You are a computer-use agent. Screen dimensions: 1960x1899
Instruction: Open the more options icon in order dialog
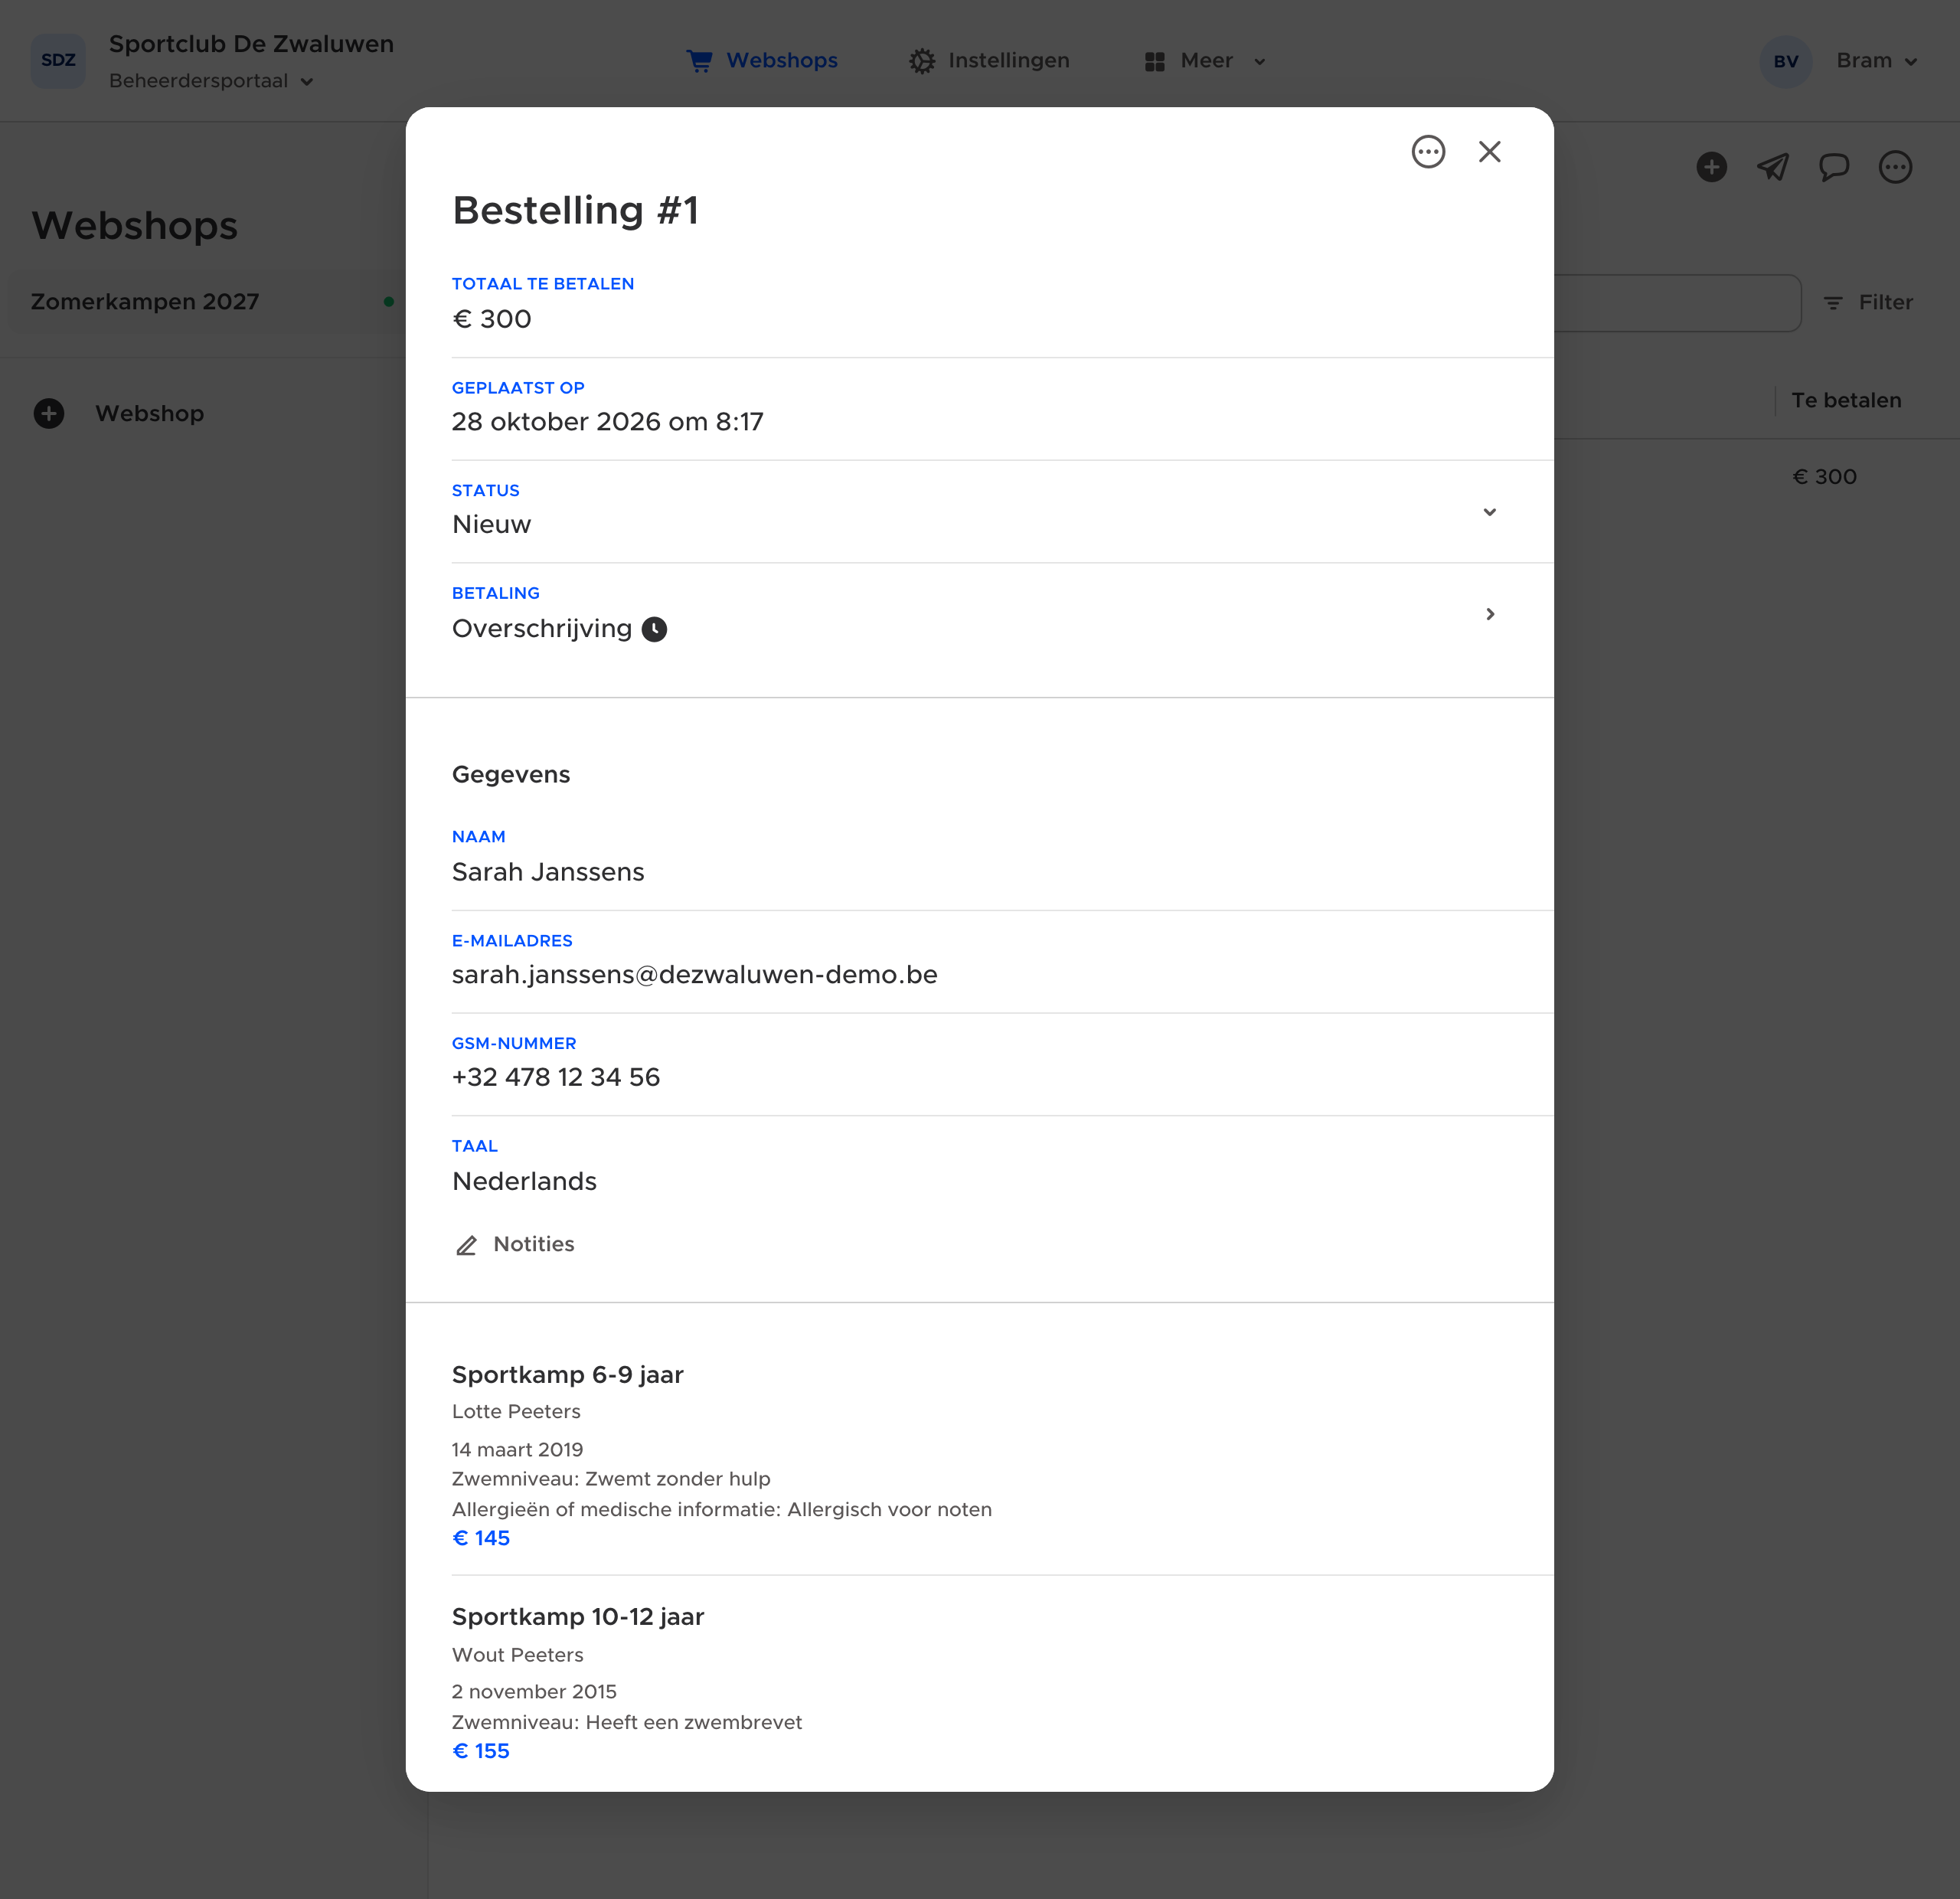pyautogui.click(x=1428, y=152)
